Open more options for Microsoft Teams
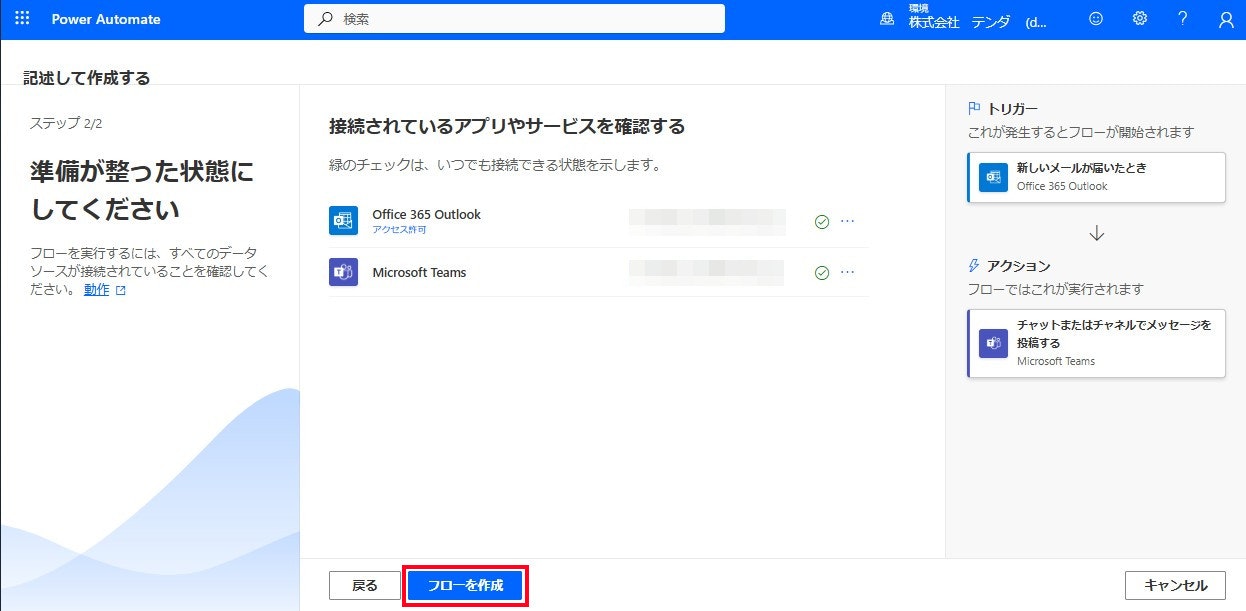Screen dimensions: 1246x611 (x=848, y=272)
